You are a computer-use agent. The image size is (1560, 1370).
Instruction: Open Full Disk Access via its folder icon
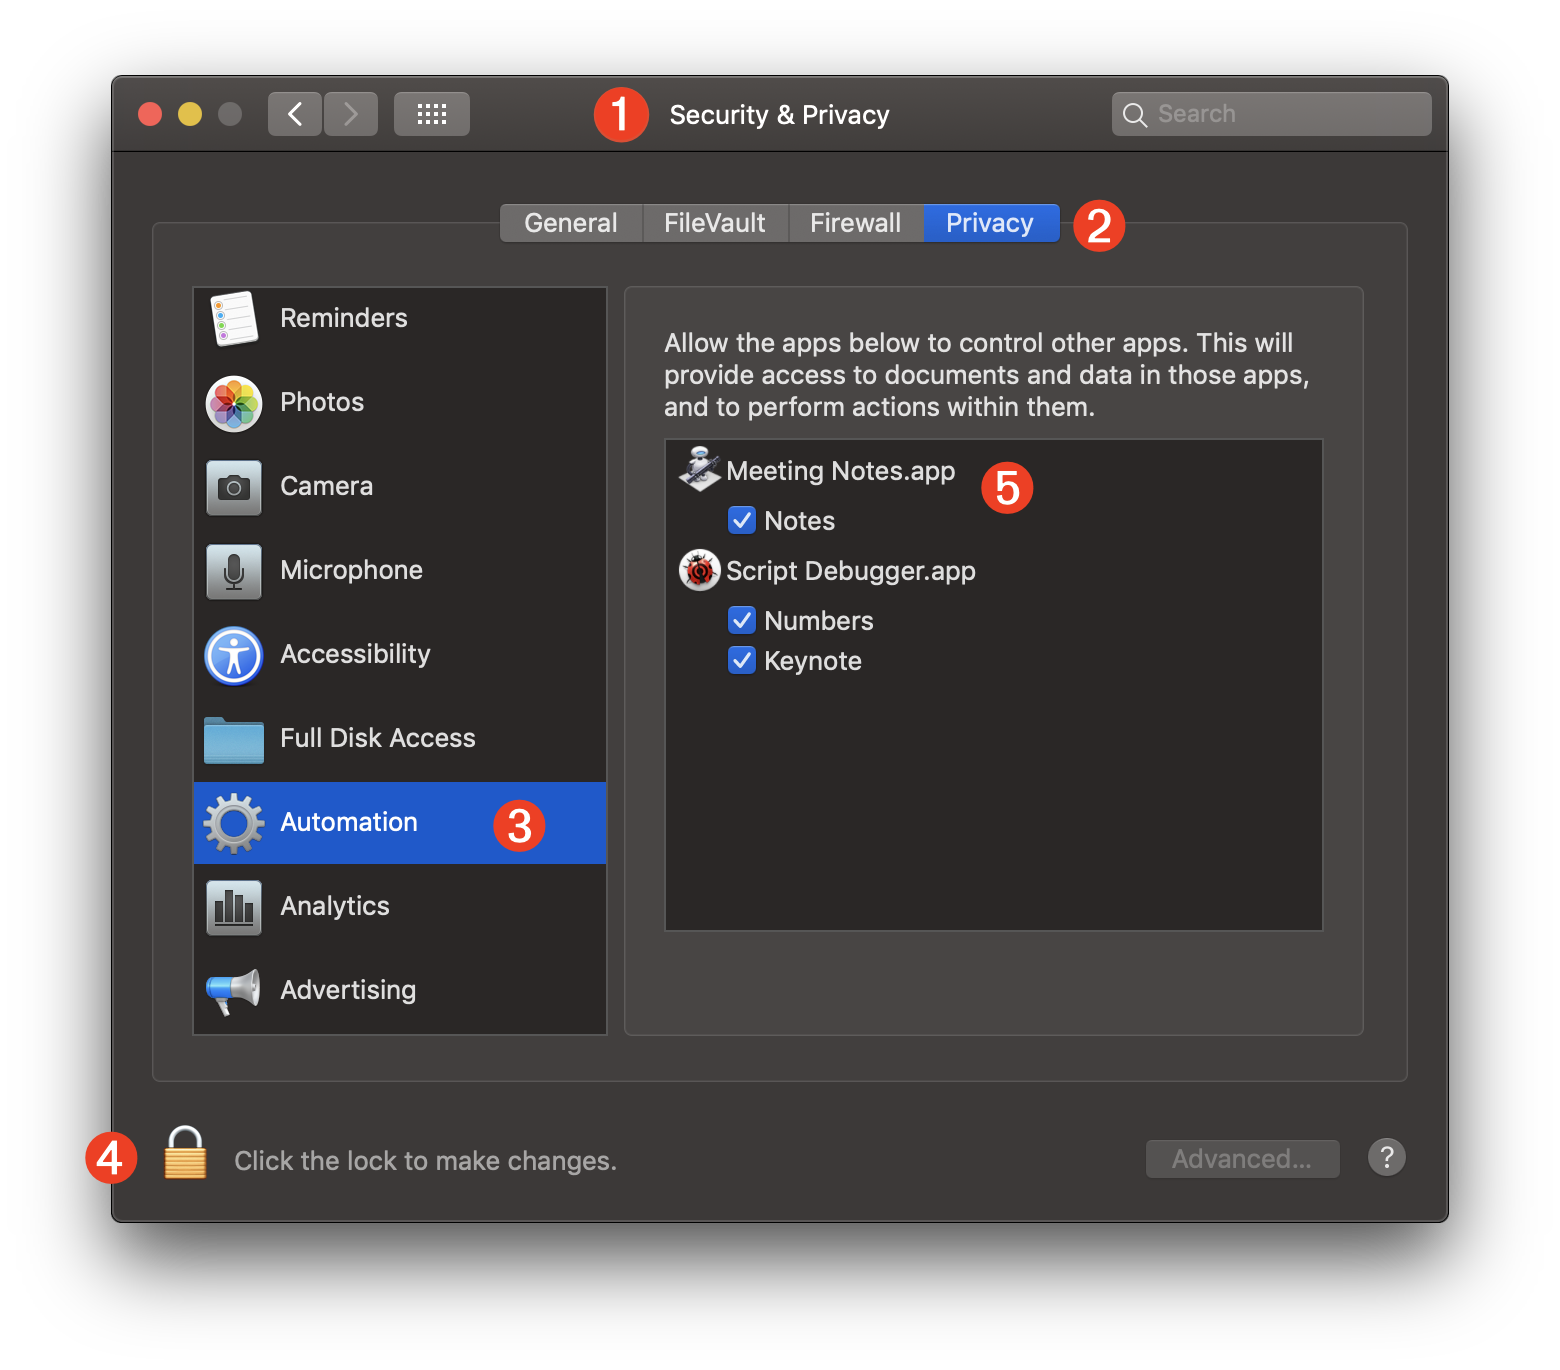pos(232,738)
